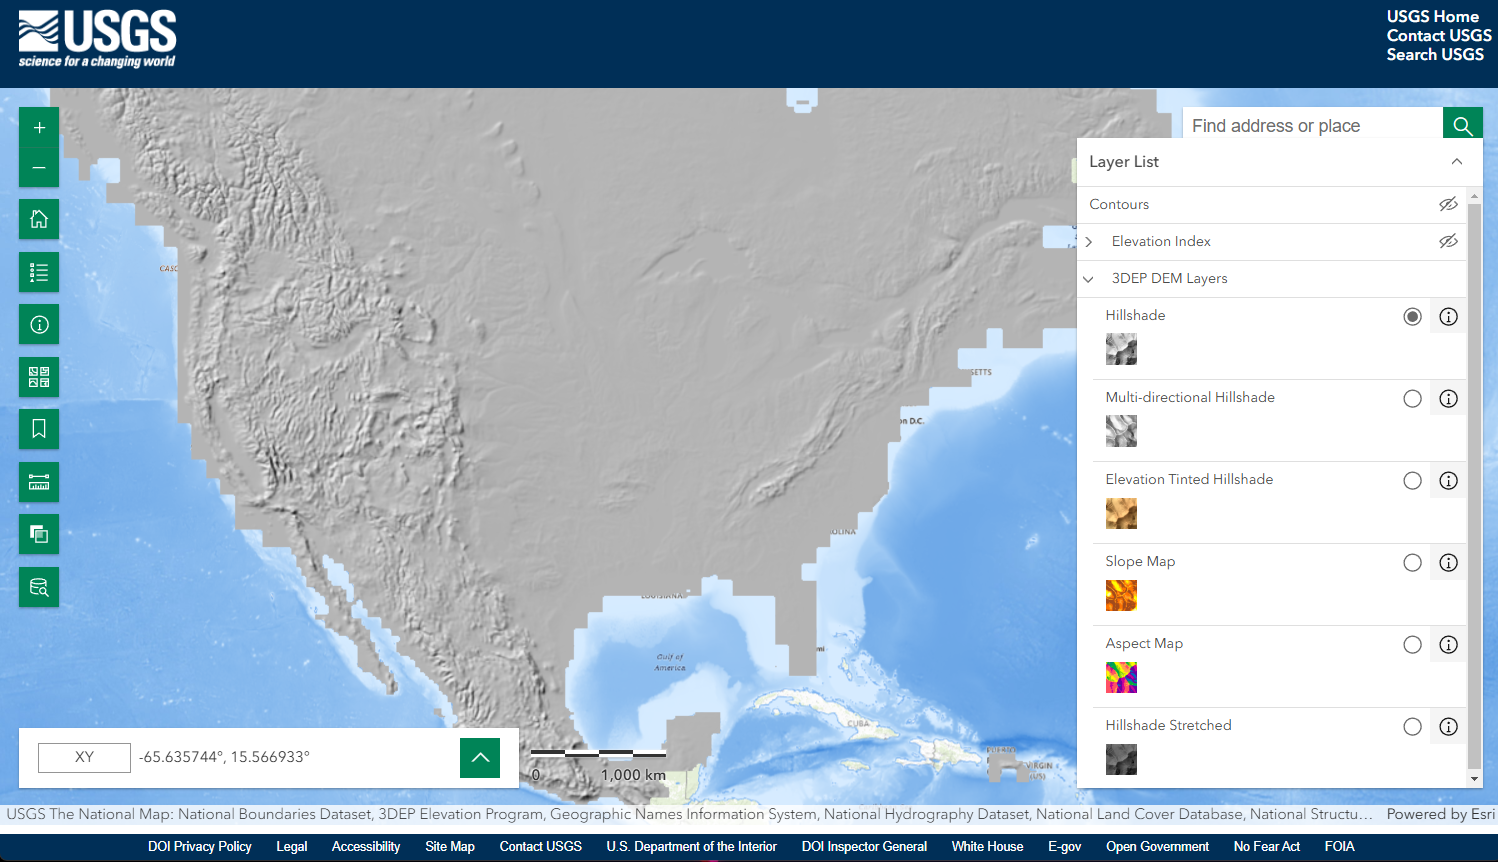Viewport: 1498px width, 862px height.
Task: Expand the coordinate conversion panel
Action: (480, 758)
